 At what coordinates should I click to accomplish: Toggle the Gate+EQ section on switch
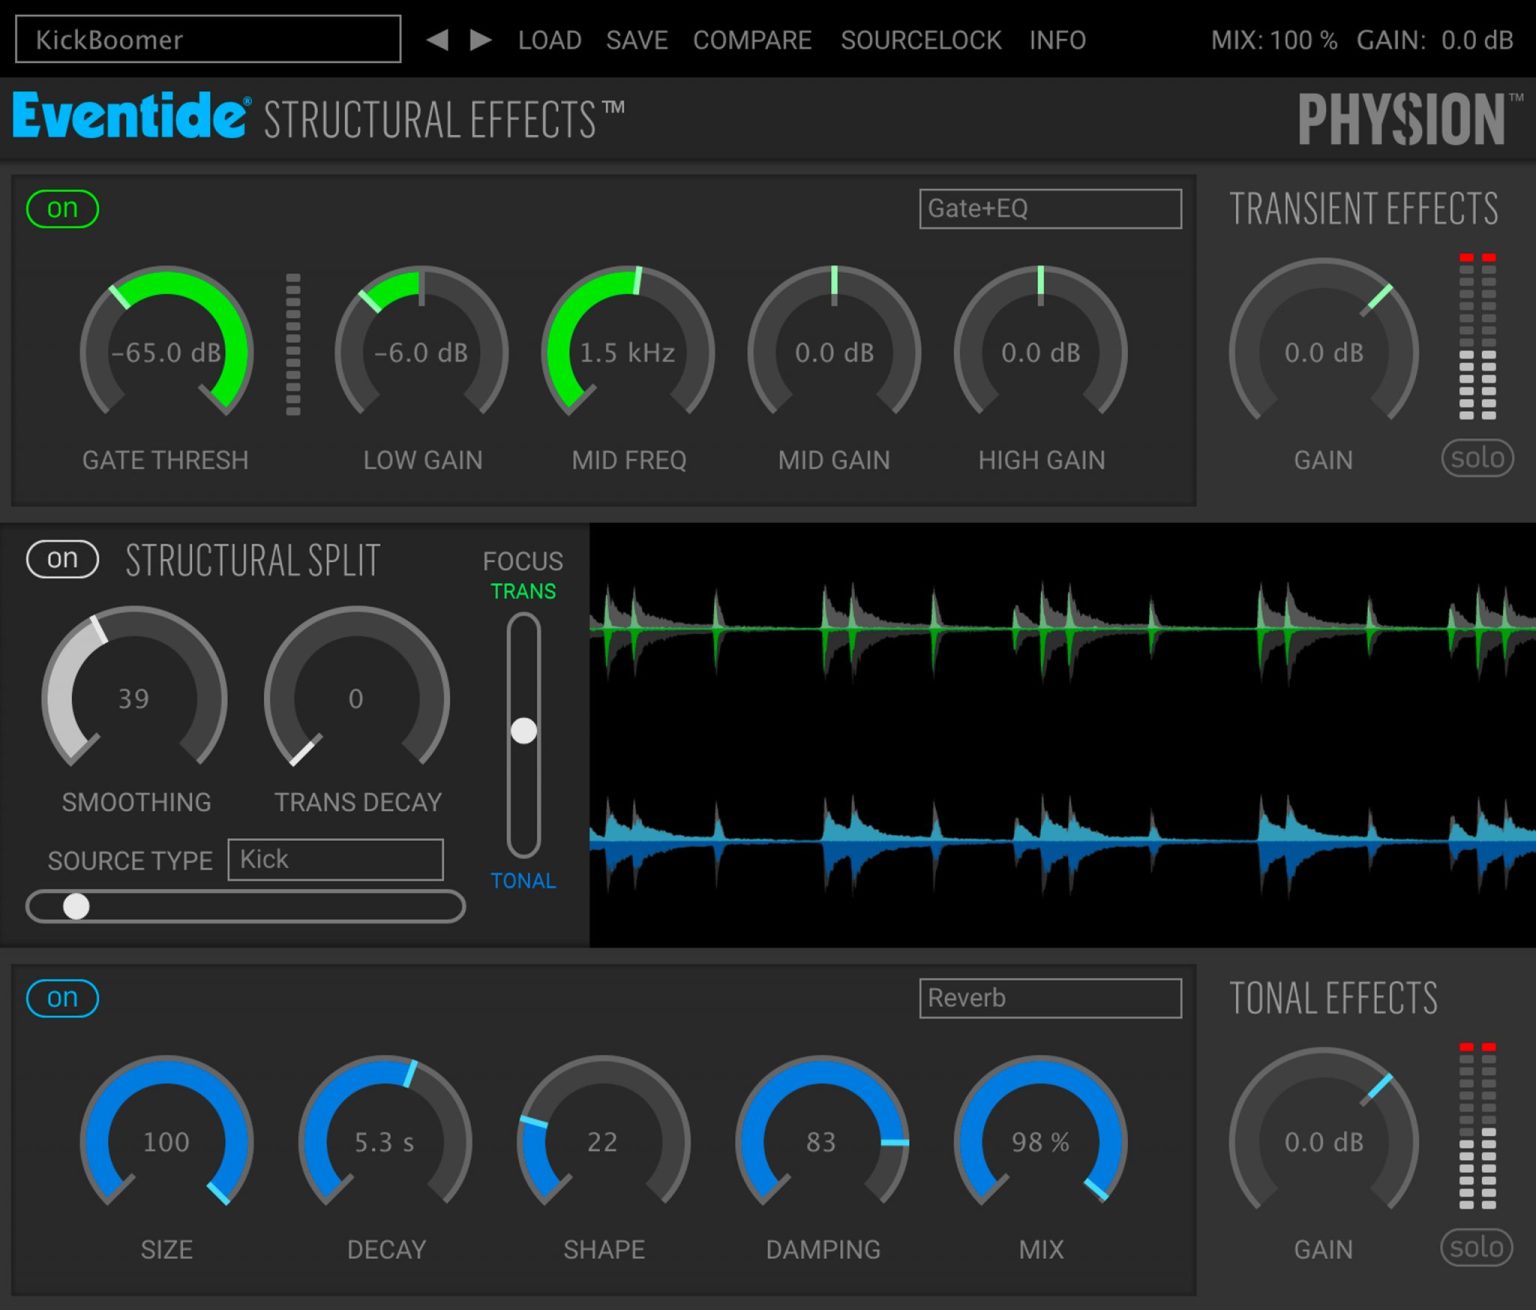coord(61,208)
